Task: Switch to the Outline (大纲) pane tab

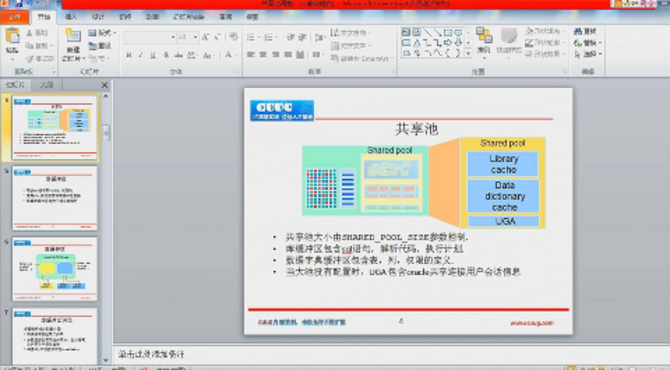Action: click(x=47, y=85)
